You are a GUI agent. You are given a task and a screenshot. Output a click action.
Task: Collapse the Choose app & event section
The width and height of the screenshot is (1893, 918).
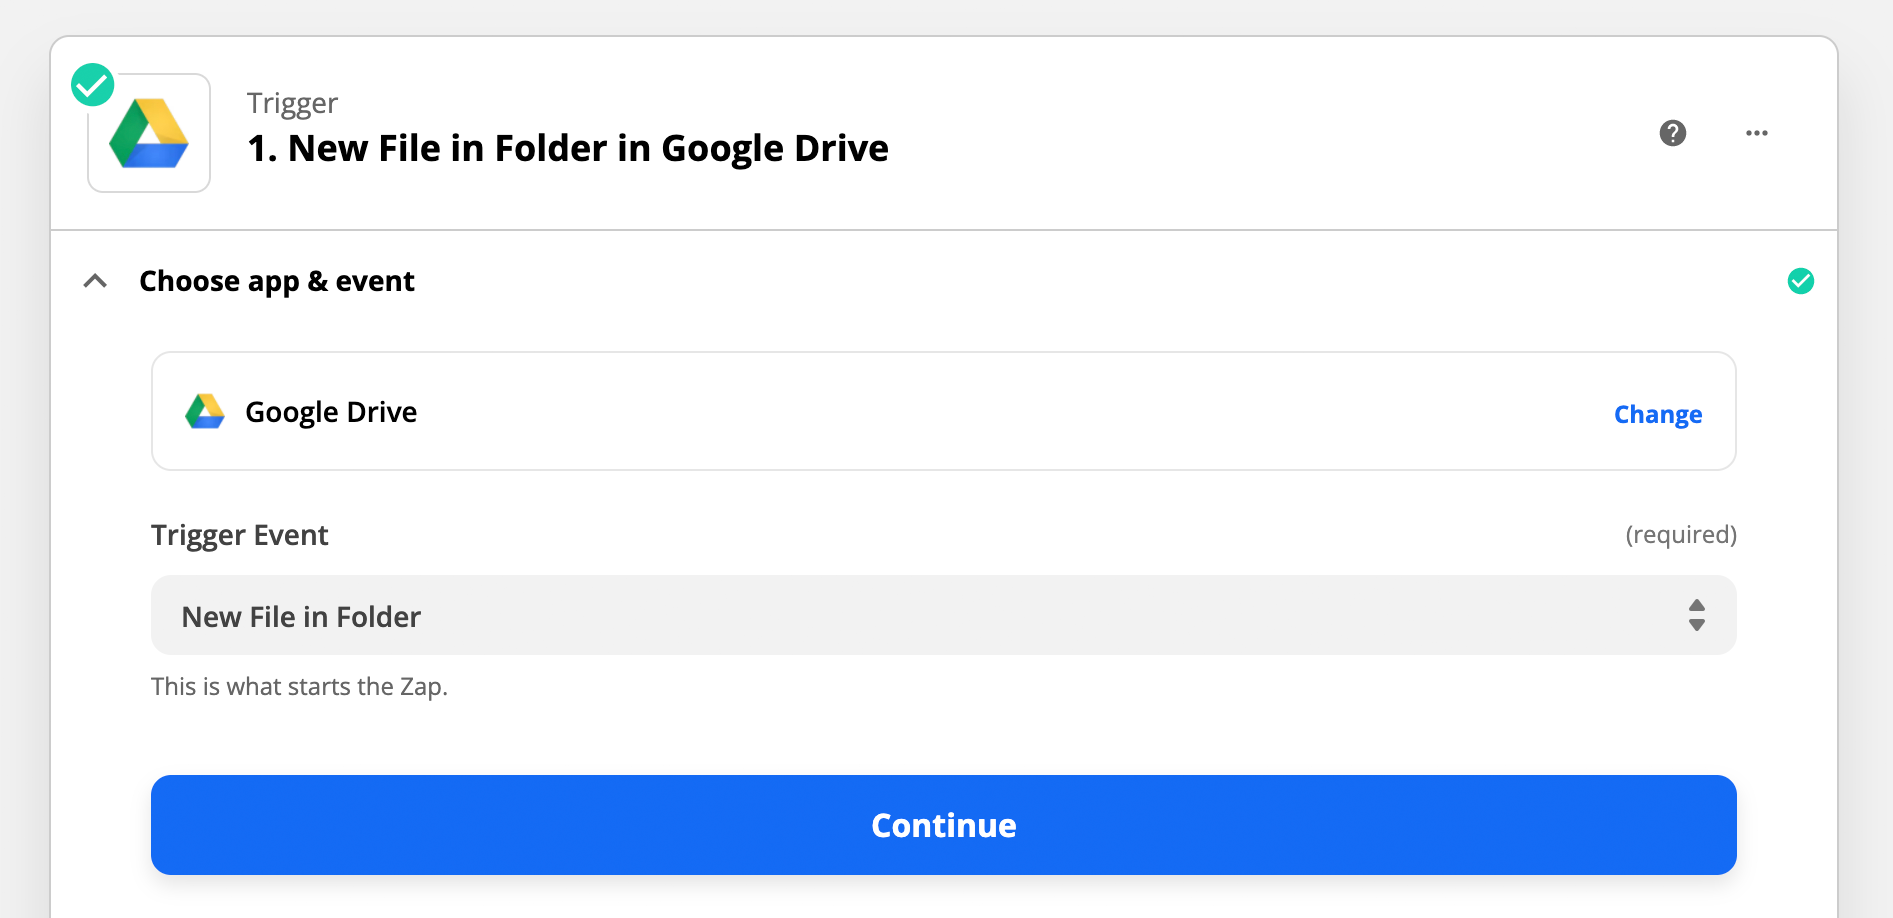tap(95, 281)
